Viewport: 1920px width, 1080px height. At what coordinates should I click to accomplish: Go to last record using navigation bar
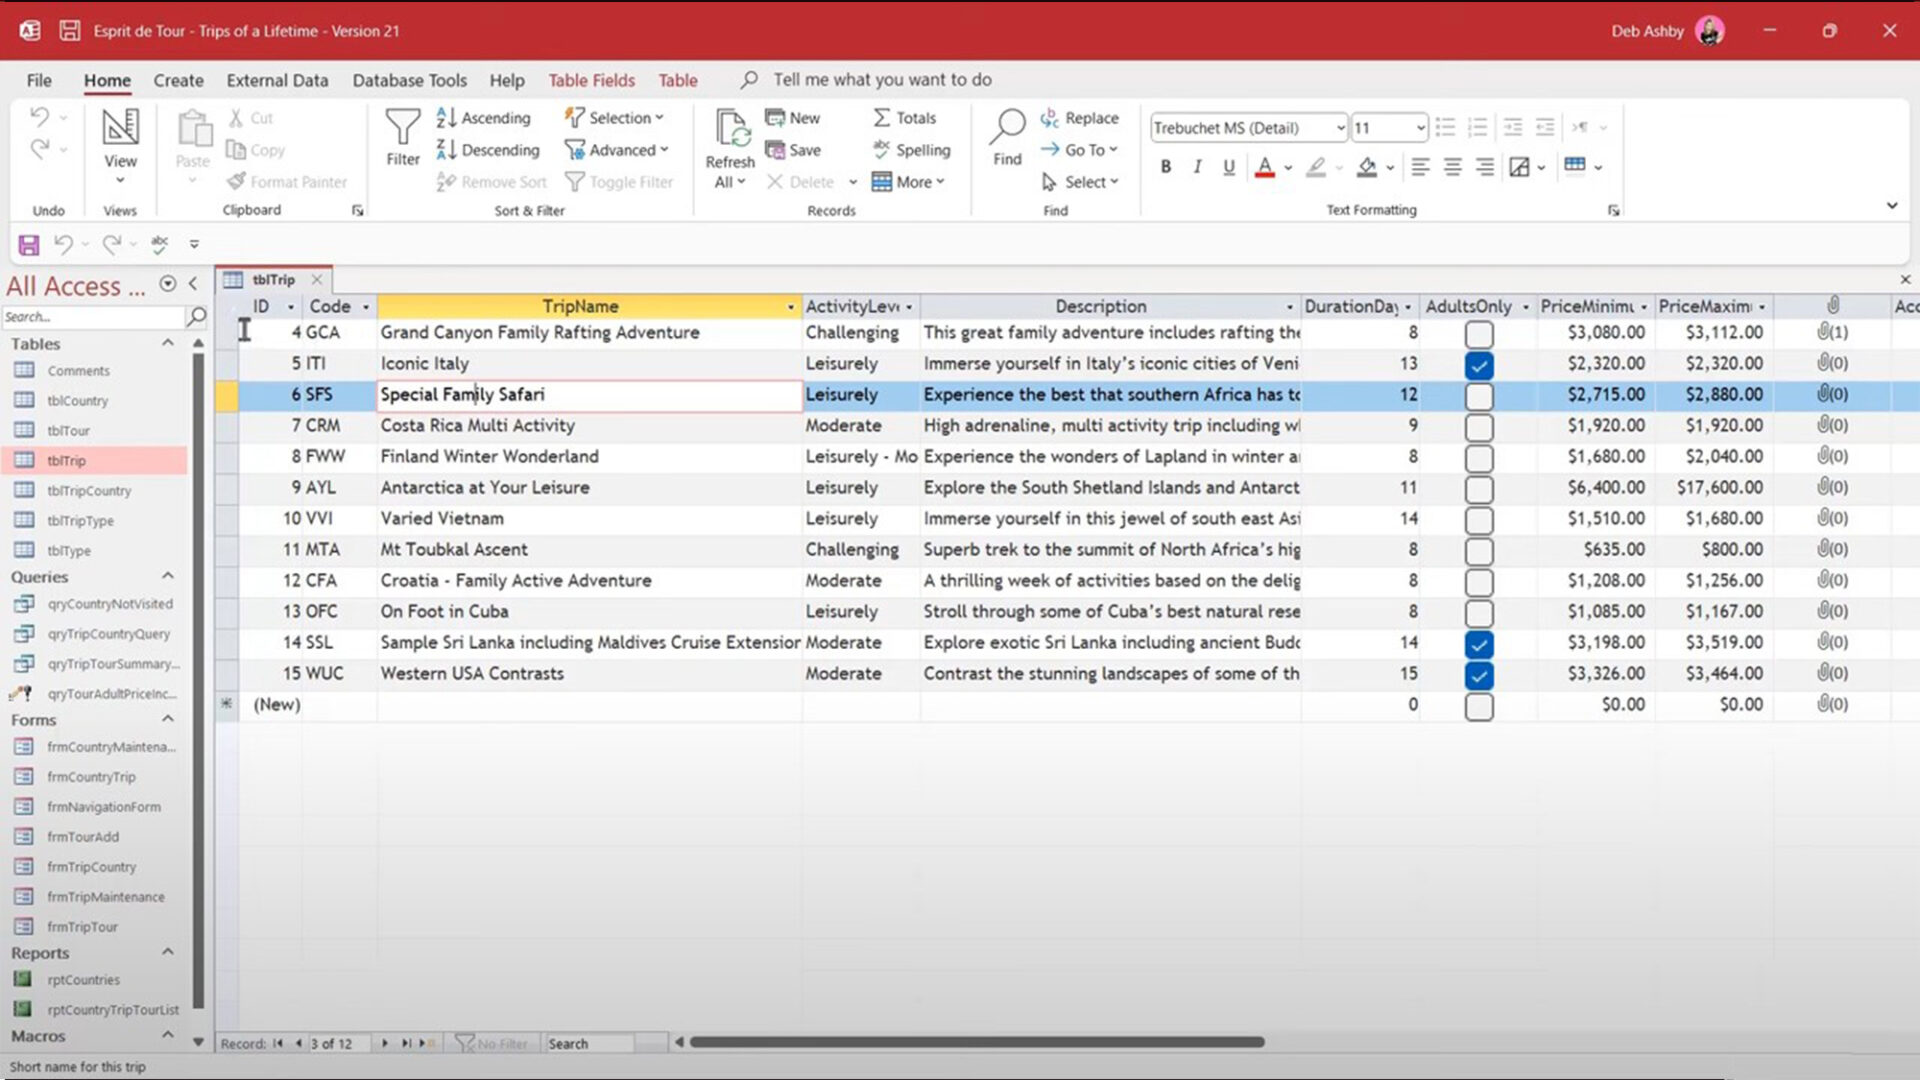408,1043
